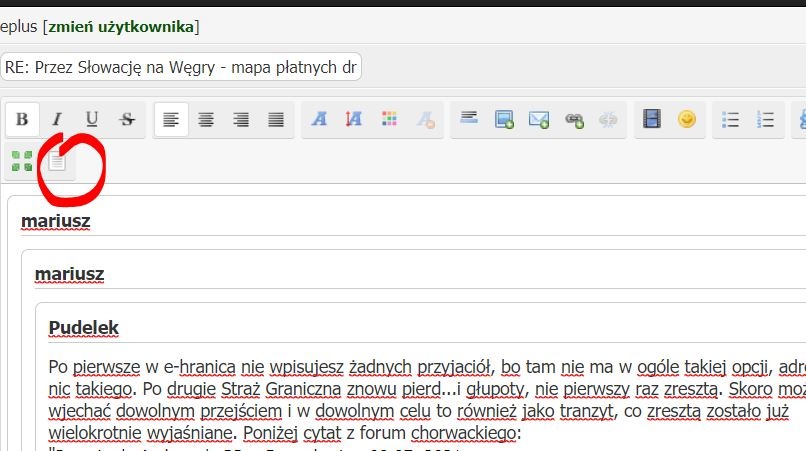Click the nested mariusz quote heading
Screen dimensions: 806x451
tap(69, 274)
